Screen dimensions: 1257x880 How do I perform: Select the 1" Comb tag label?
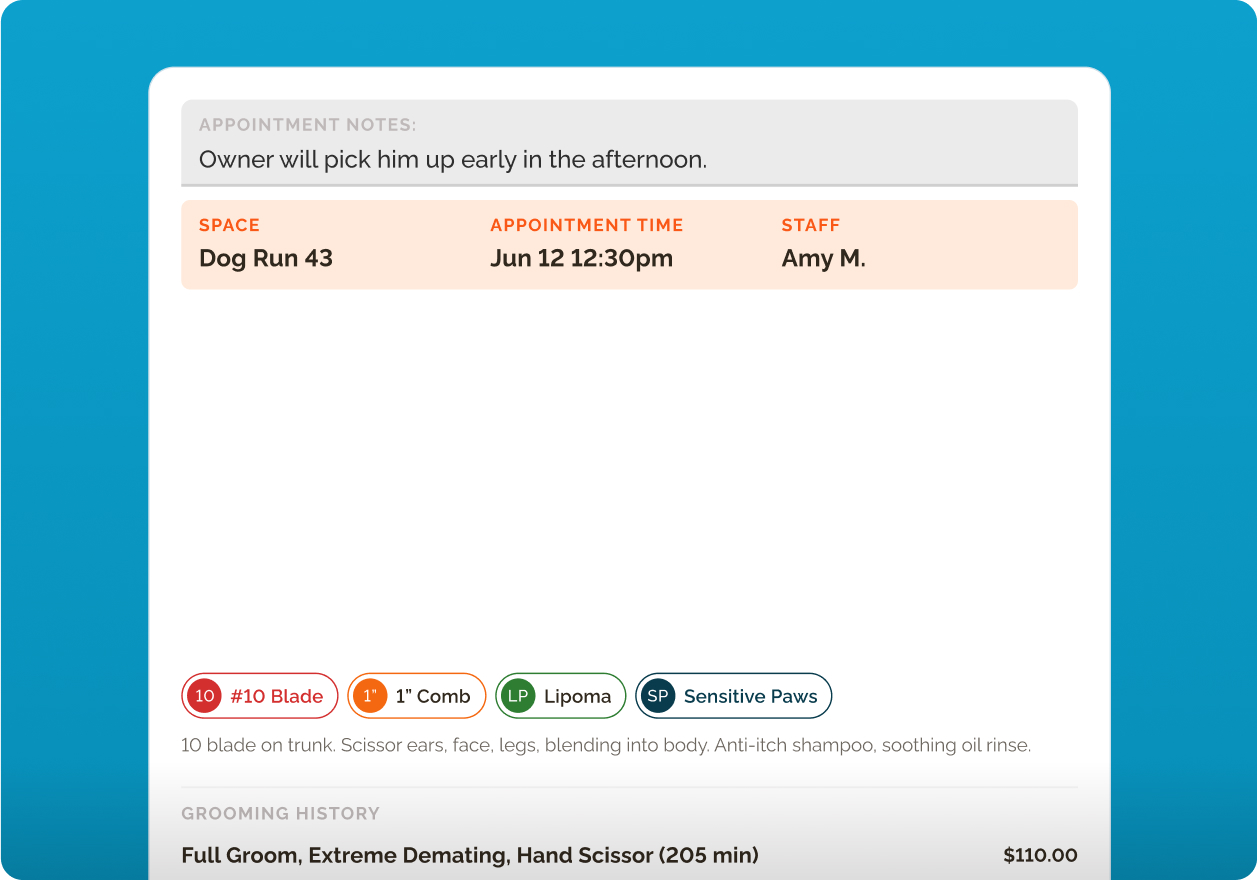coord(433,697)
